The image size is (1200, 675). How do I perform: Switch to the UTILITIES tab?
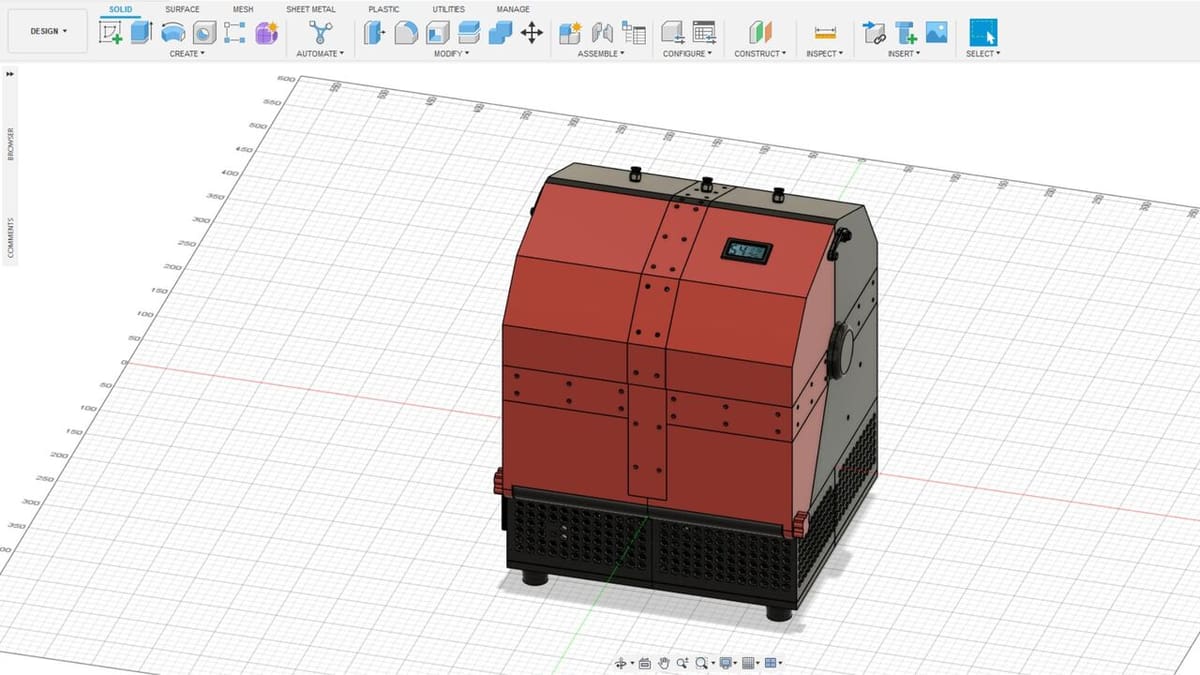(448, 9)
